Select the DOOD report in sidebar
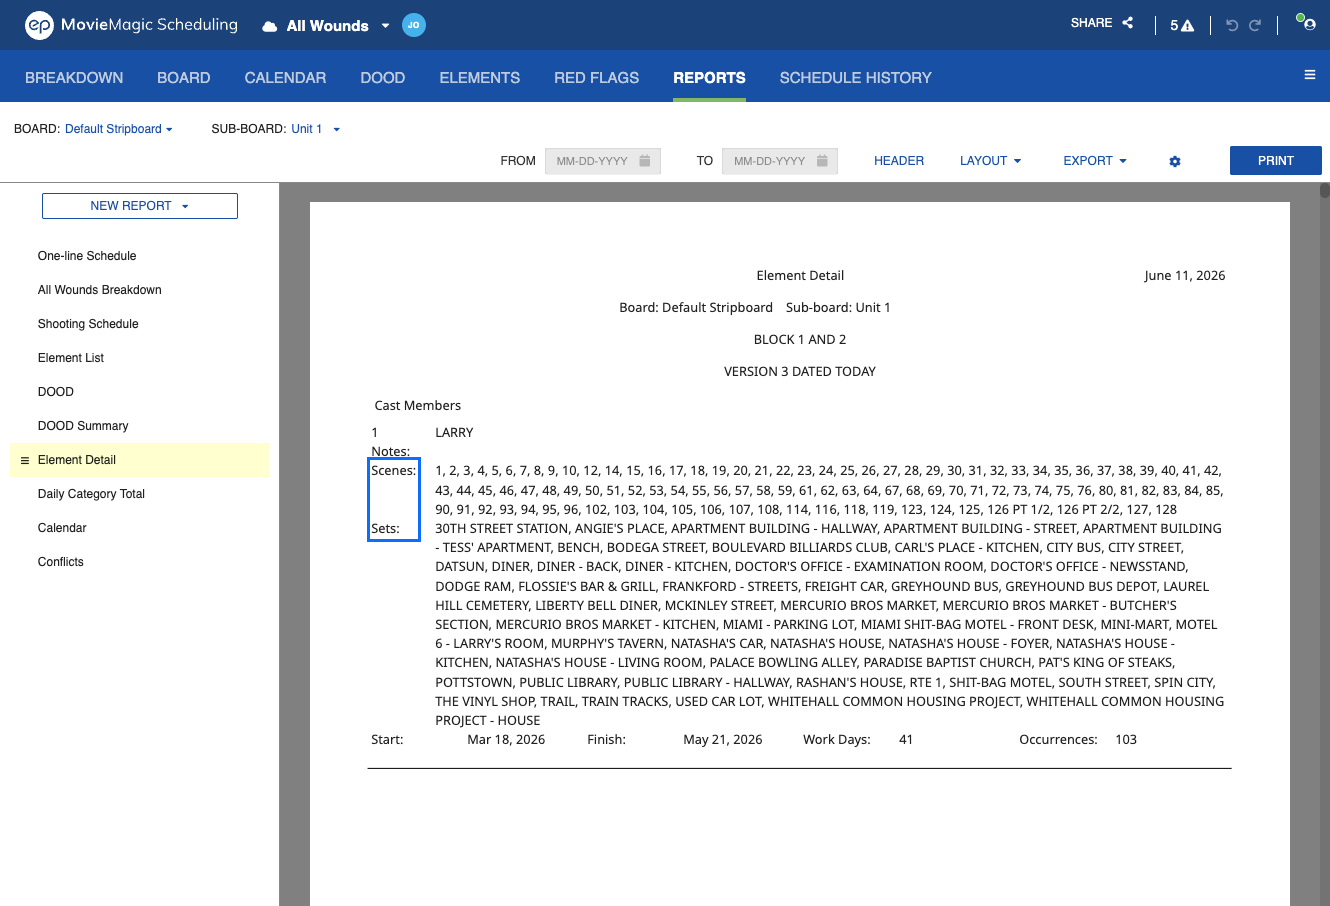 [x=56, y=392]
